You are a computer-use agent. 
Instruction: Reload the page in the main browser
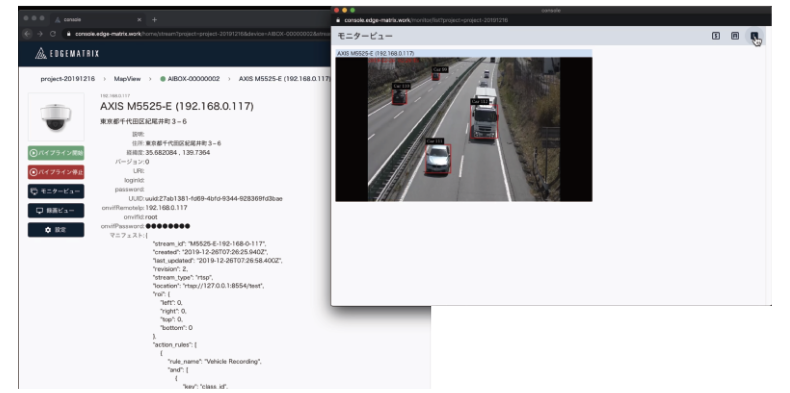coord(53,34)
